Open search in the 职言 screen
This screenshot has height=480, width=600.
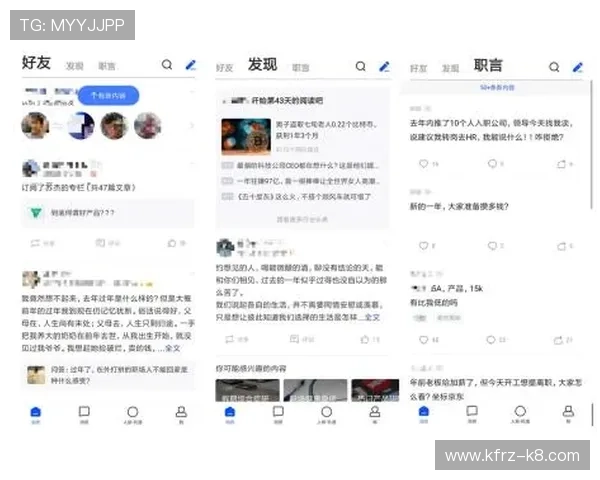coord(554,67)
